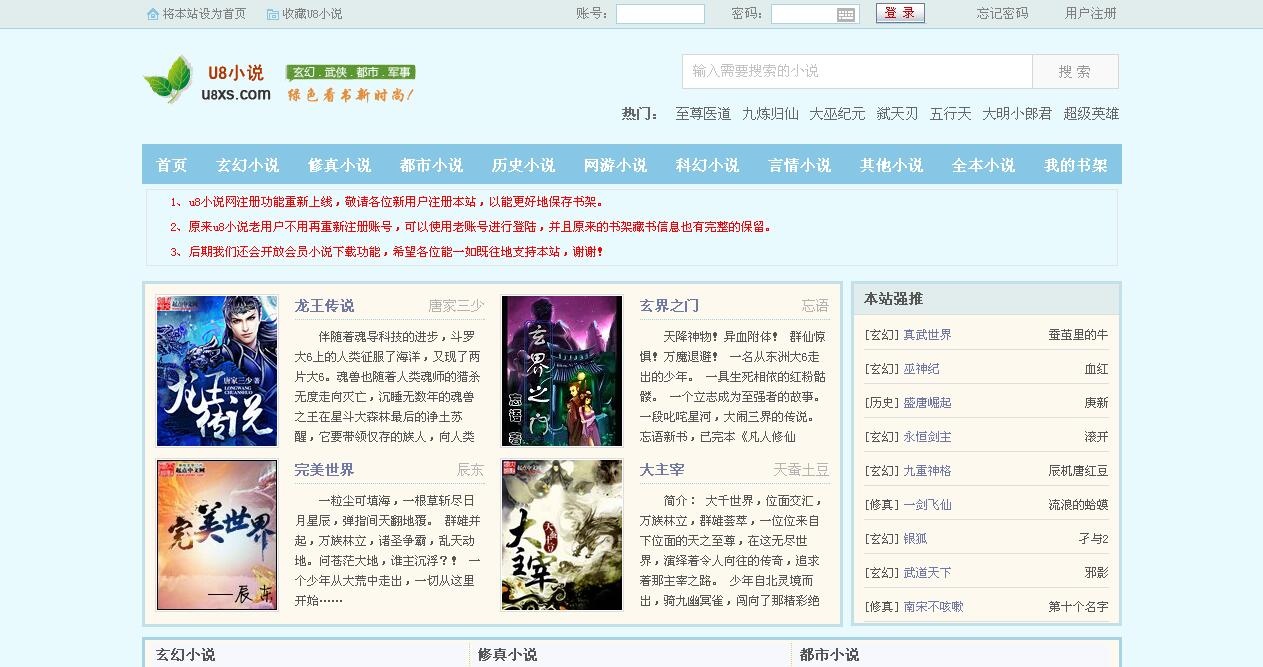
Task: Open recommended novel 银狐
Action: [915, 539]
